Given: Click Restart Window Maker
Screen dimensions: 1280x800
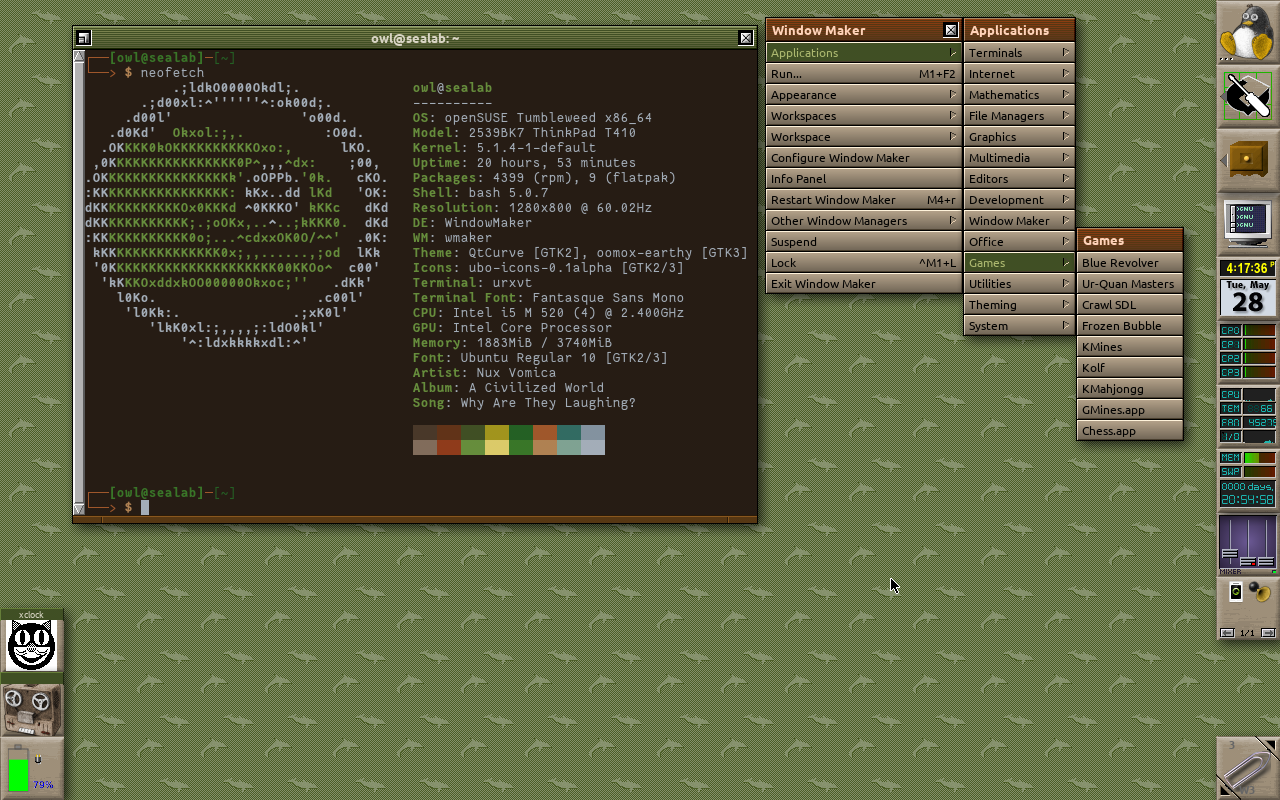Looking at the screenshot, I should pos(864,199).
